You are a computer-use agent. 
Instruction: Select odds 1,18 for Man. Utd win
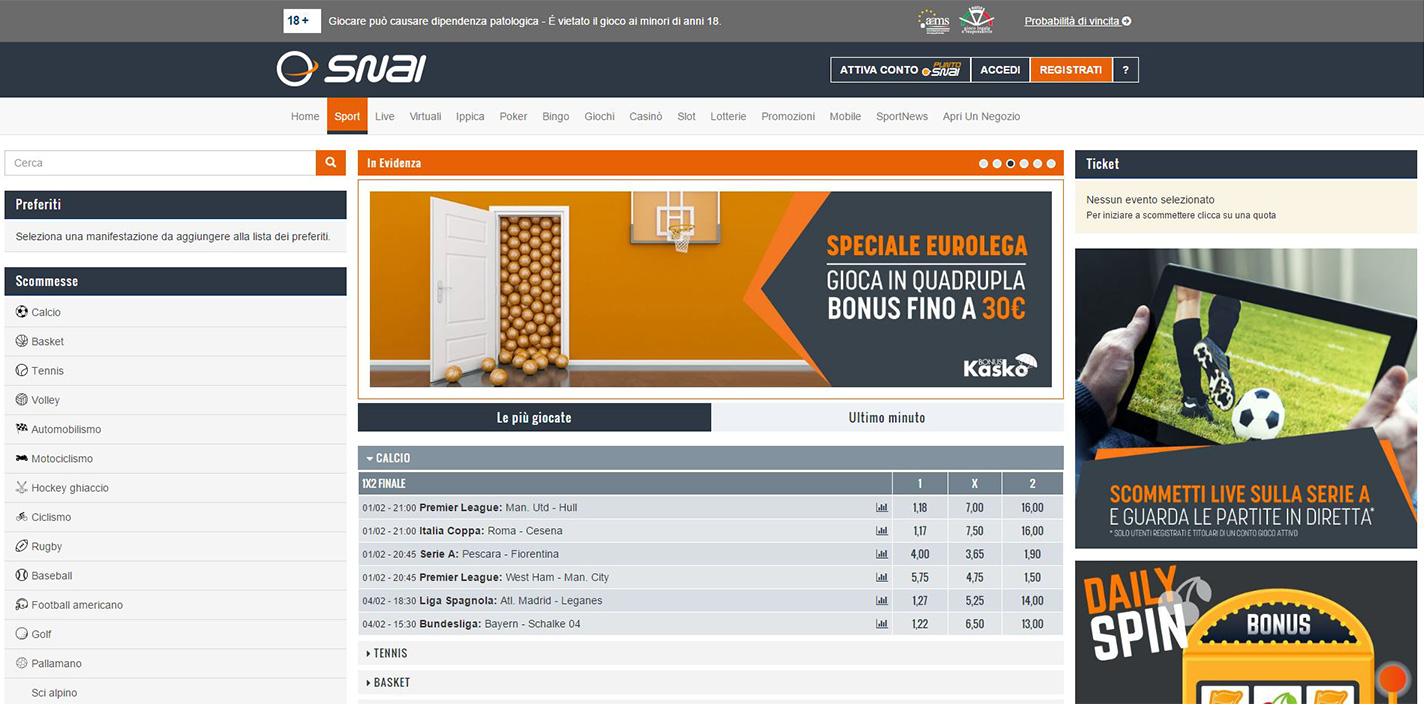coord(920,508)
